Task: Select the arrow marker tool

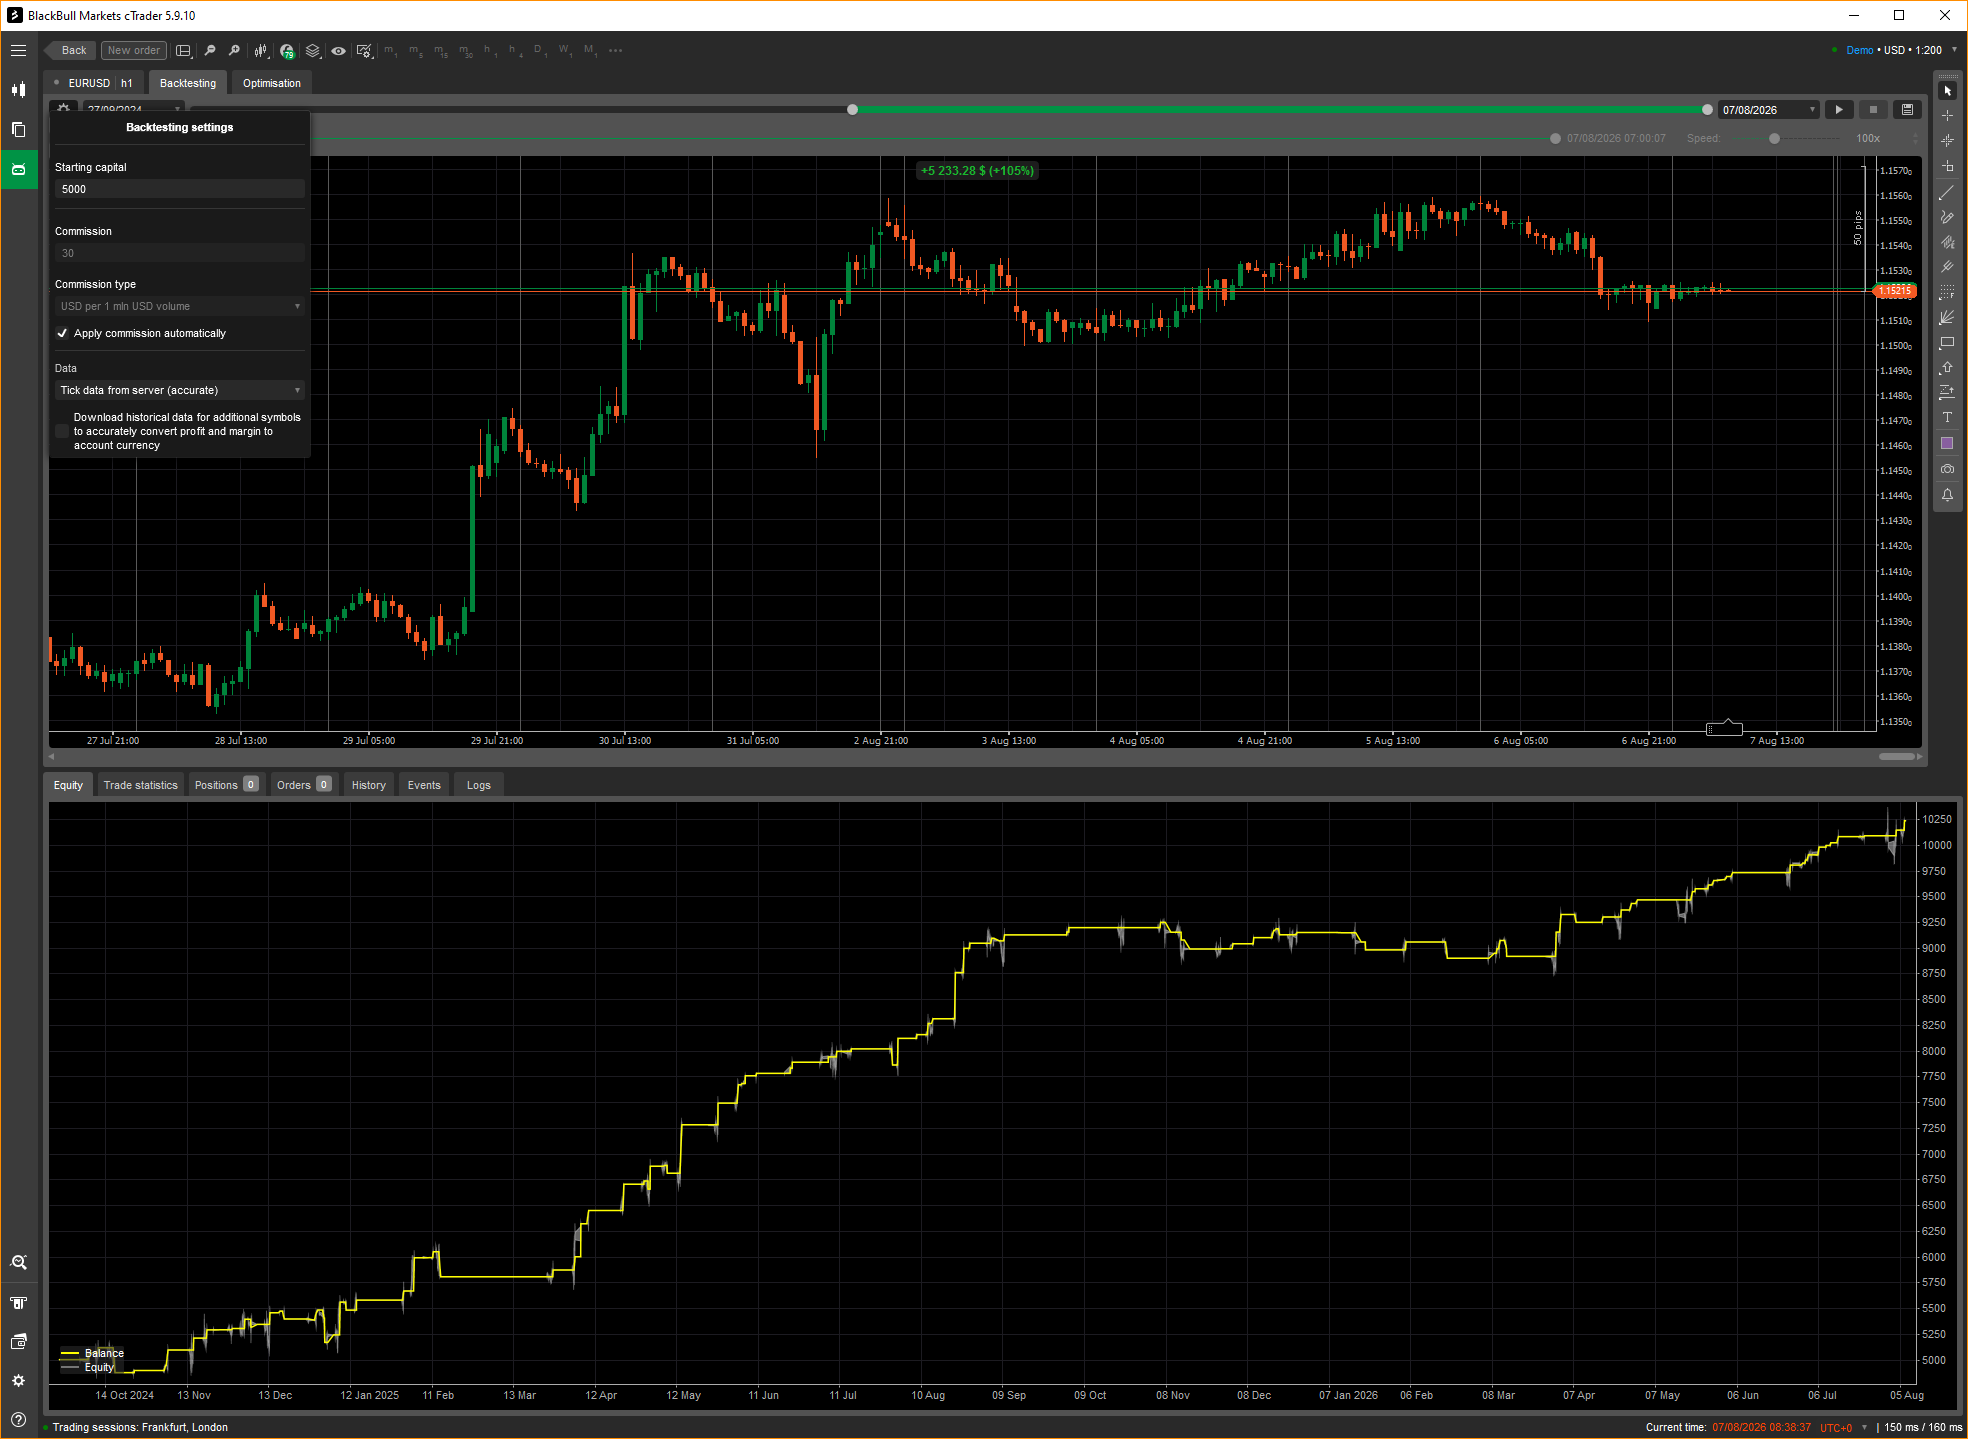Action: pos(1947,368)
